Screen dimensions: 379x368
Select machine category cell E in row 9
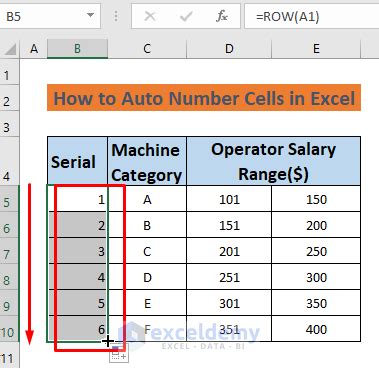[x=147, y=303]
